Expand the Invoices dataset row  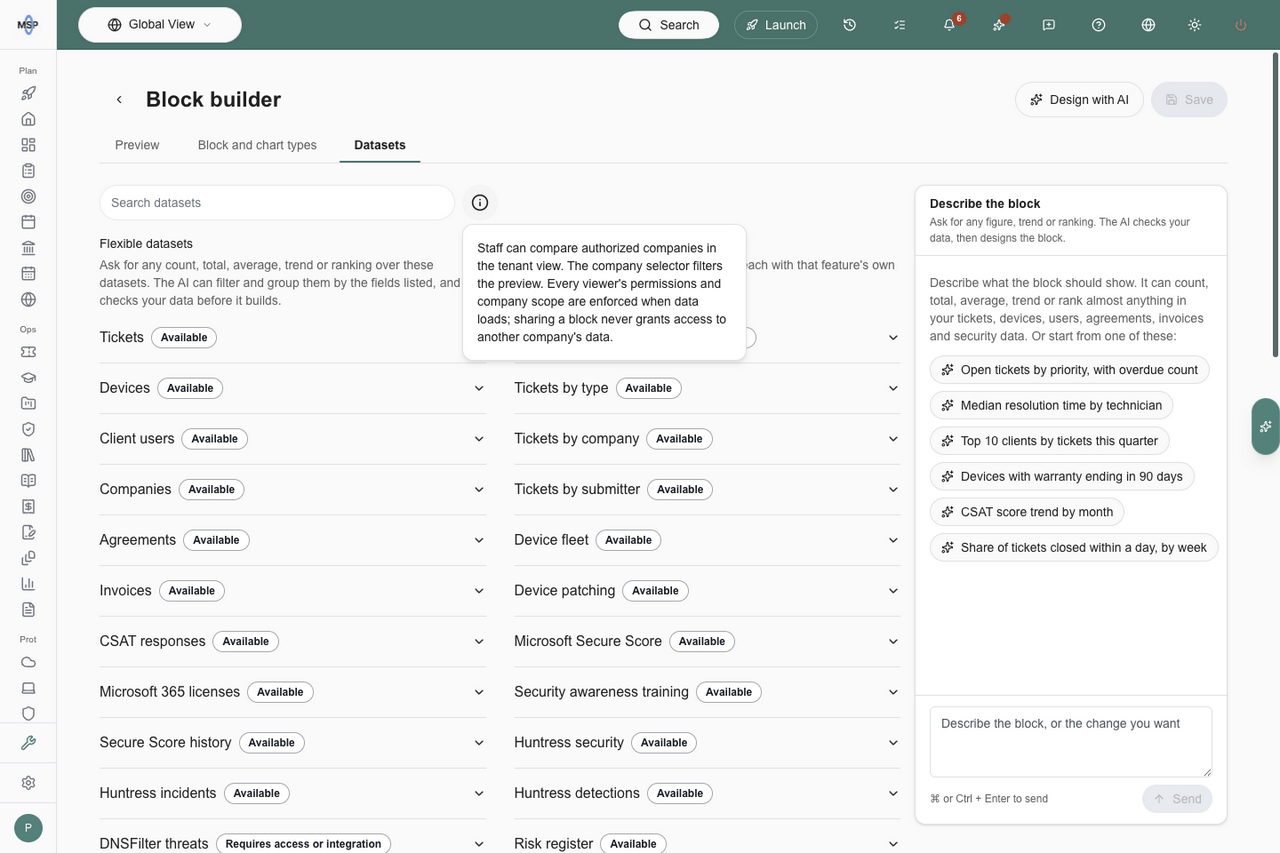tap(293, 591)
